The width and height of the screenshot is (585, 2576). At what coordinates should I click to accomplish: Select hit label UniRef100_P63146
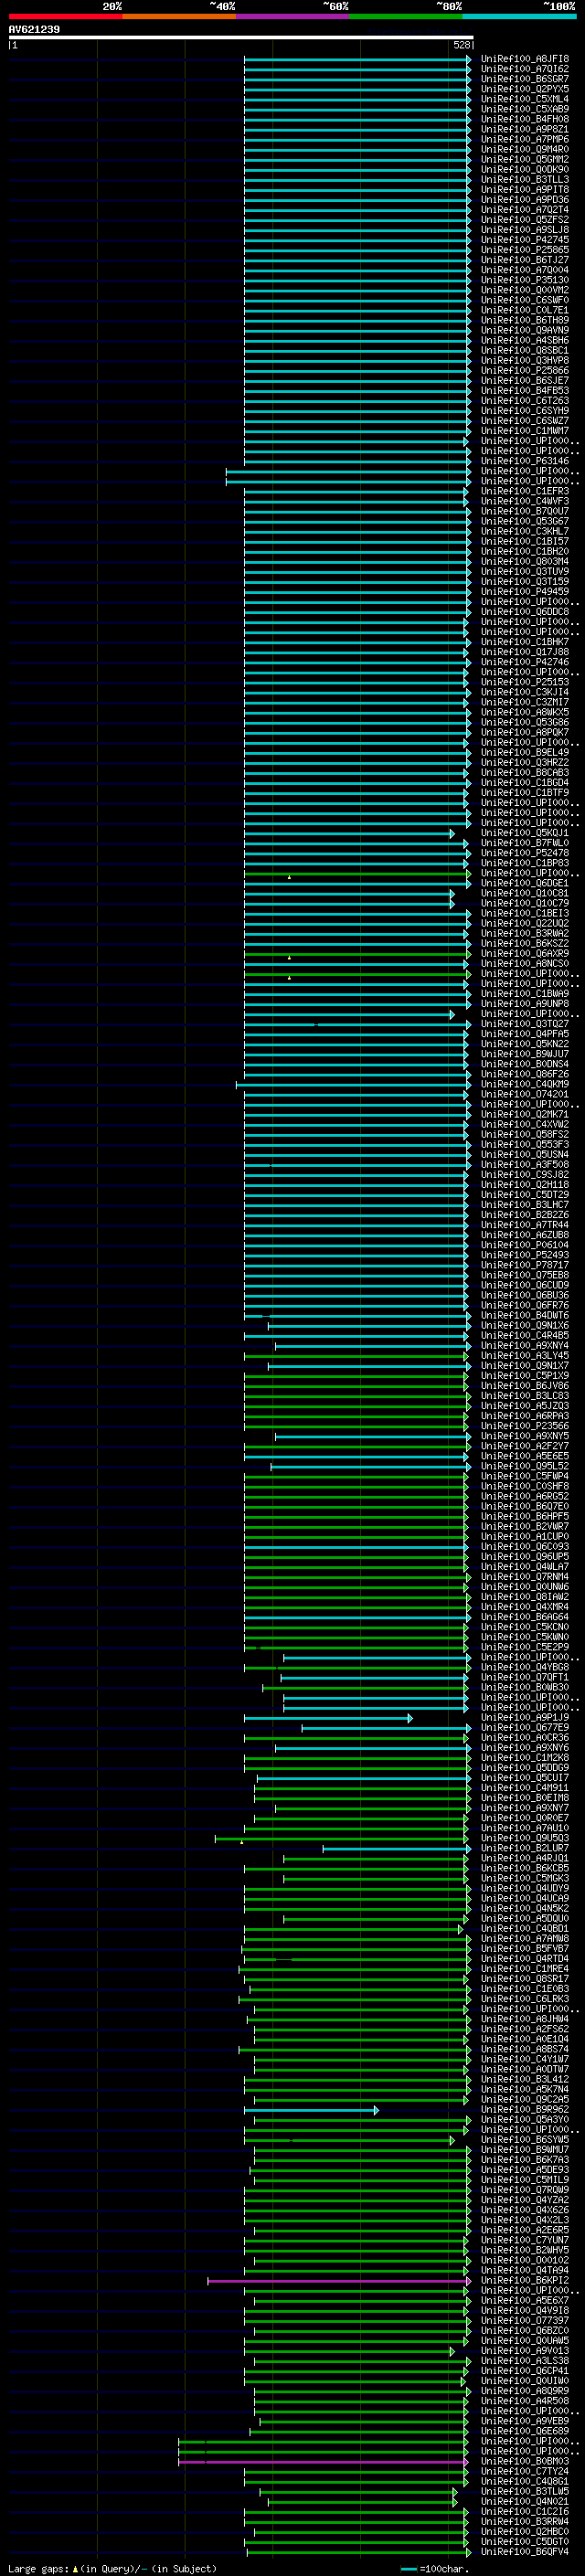coord(525,461)
